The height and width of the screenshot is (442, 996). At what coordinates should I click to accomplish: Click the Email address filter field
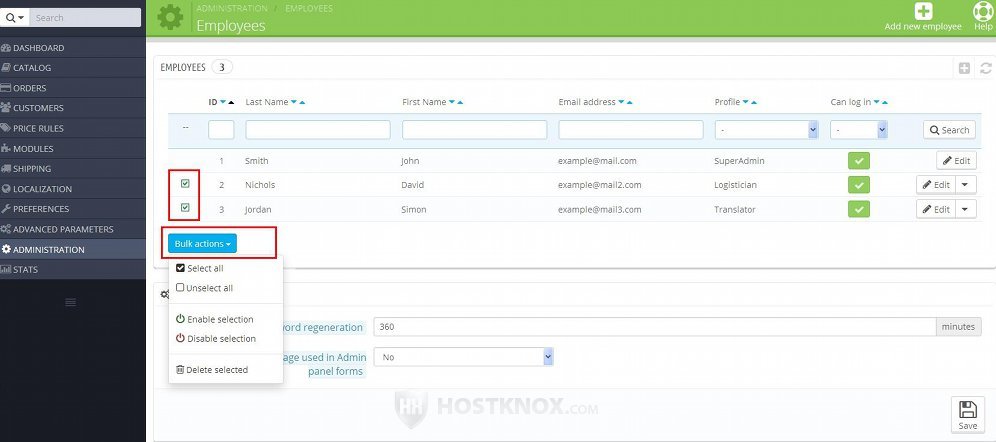631,130
